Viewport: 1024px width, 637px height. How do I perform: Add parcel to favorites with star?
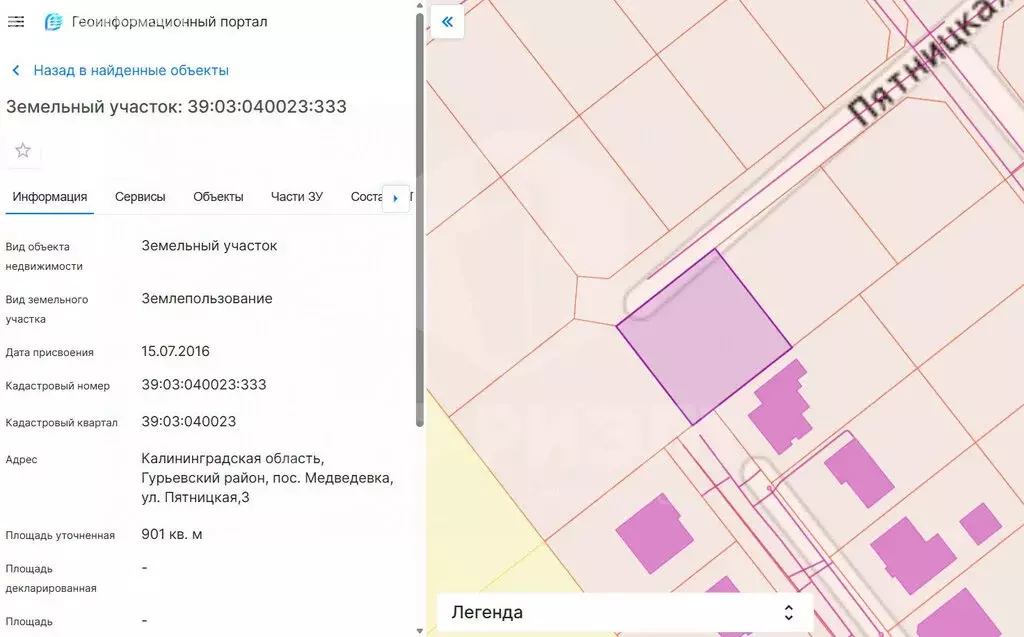click(x=23, y=151)
